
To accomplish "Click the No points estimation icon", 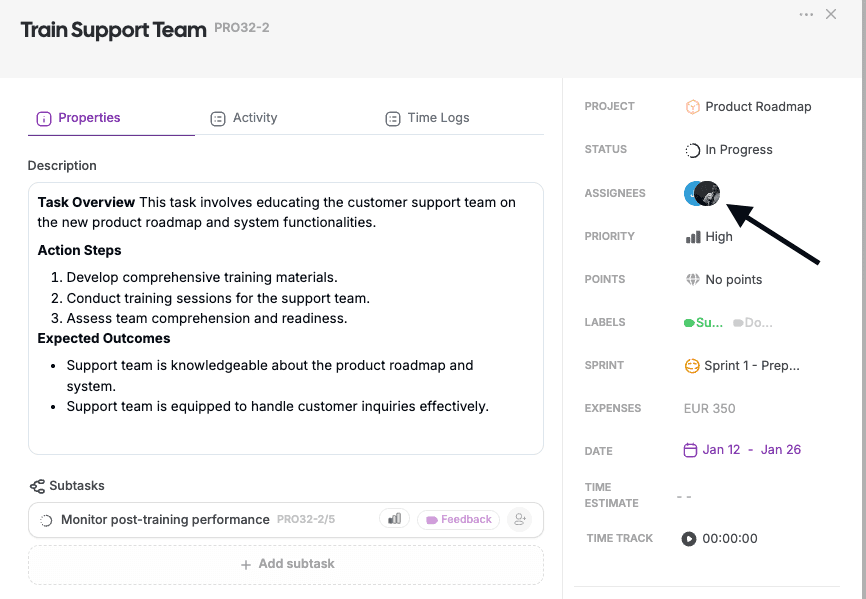I will click(691, 279).
